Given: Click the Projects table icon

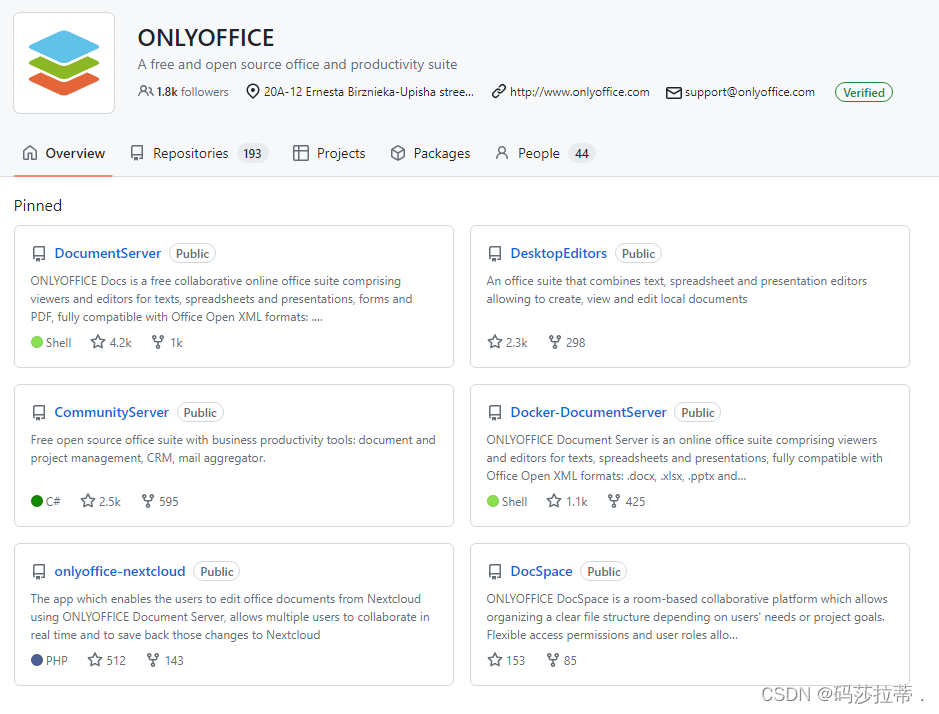Looking at the screenshot, I should [x=301, y=153].
